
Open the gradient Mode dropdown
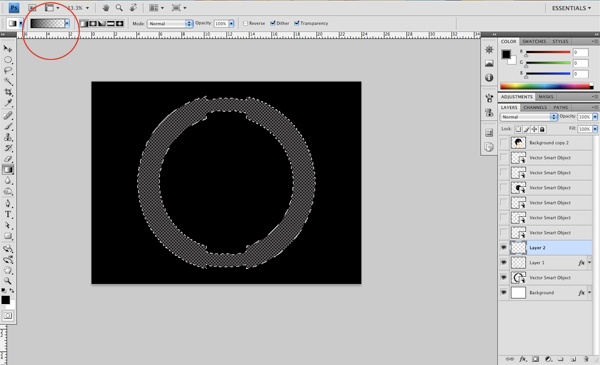170,24
